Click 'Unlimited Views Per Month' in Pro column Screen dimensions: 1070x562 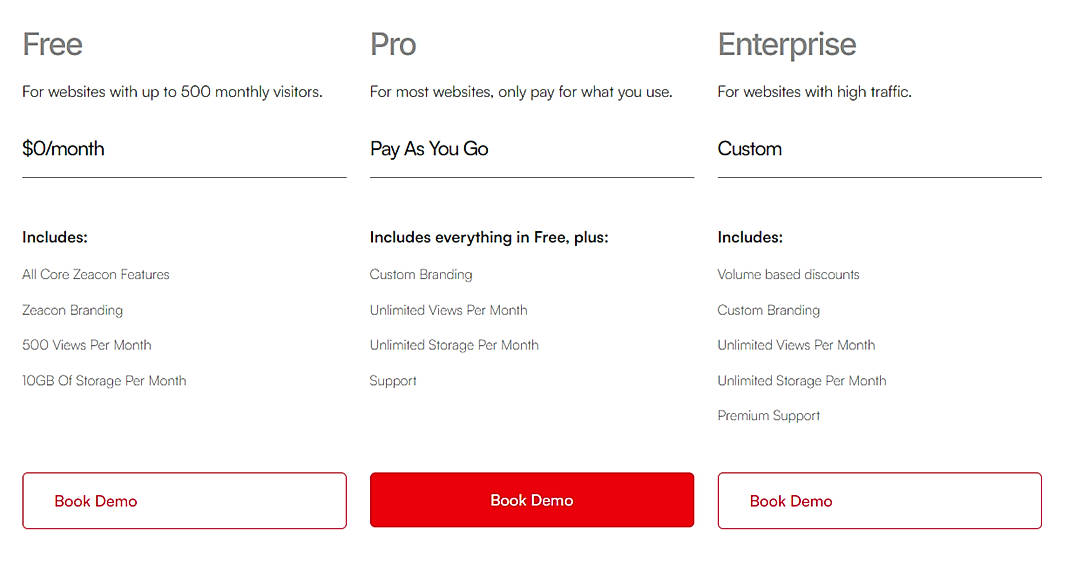(448, 310)
